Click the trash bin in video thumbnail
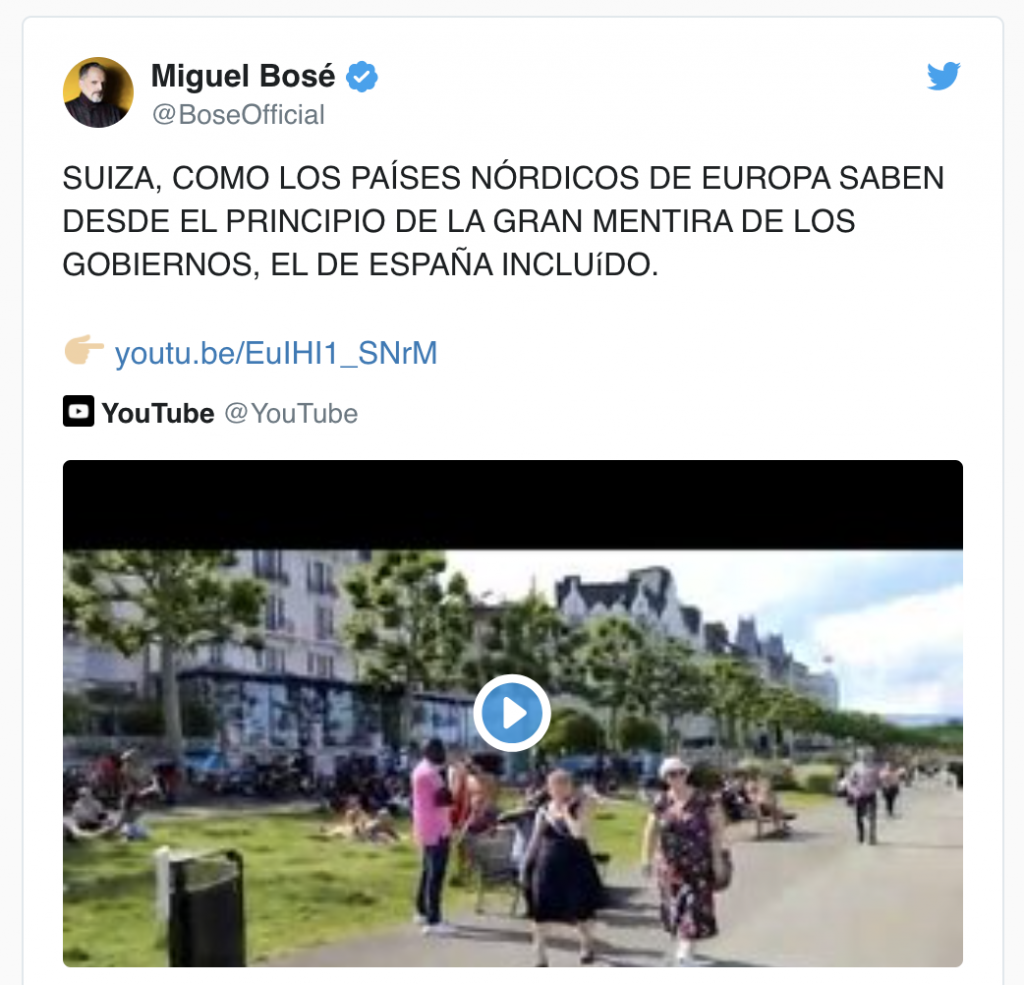1024x985 pixels. pyautogui.click(x=206, y=907)
